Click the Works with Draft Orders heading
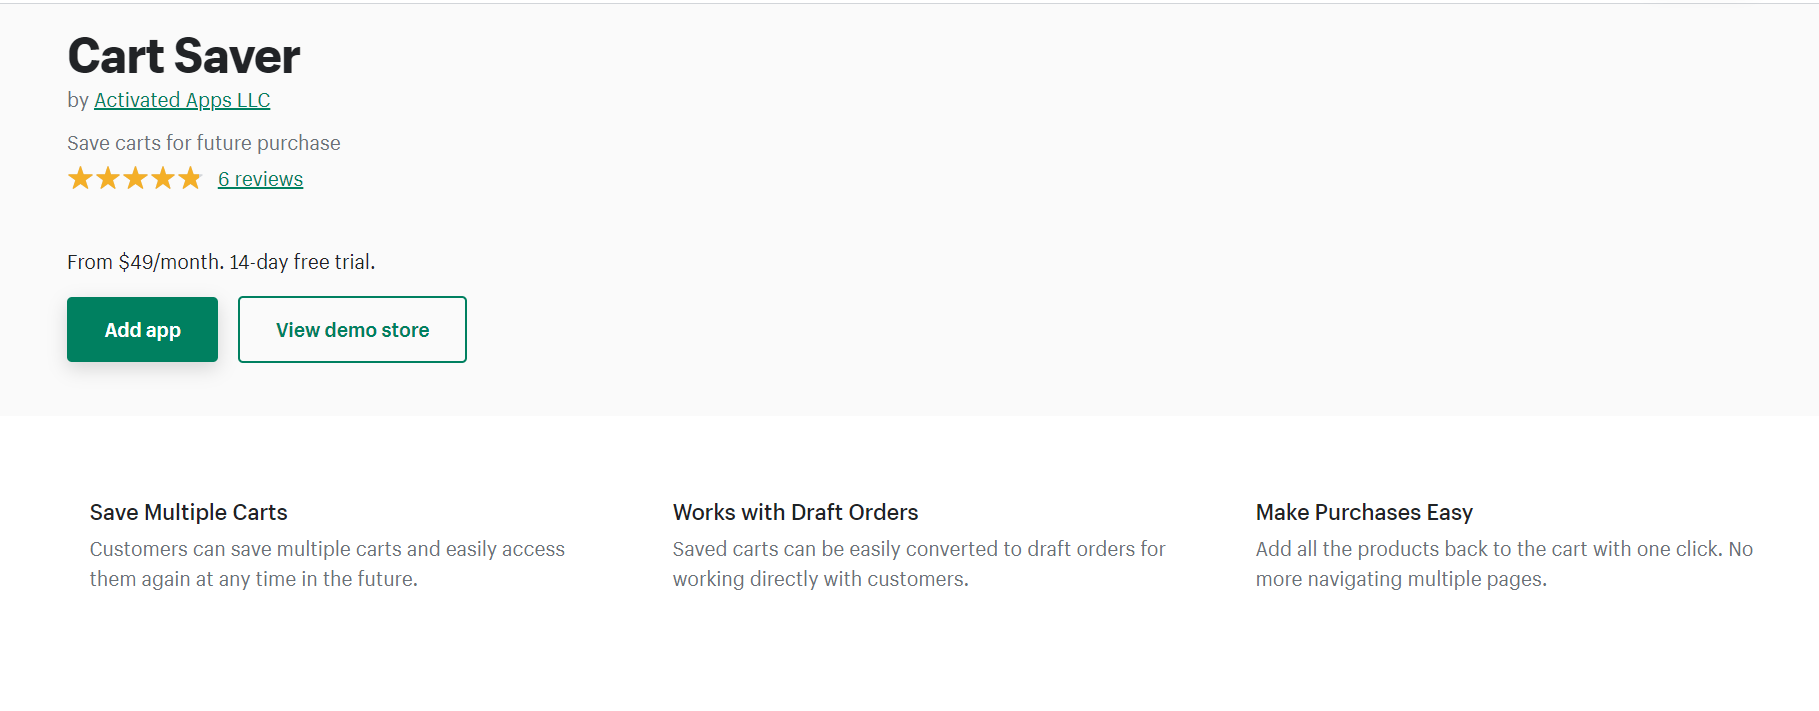This screenshot has width=1819, height=711. tap(795, 512)
